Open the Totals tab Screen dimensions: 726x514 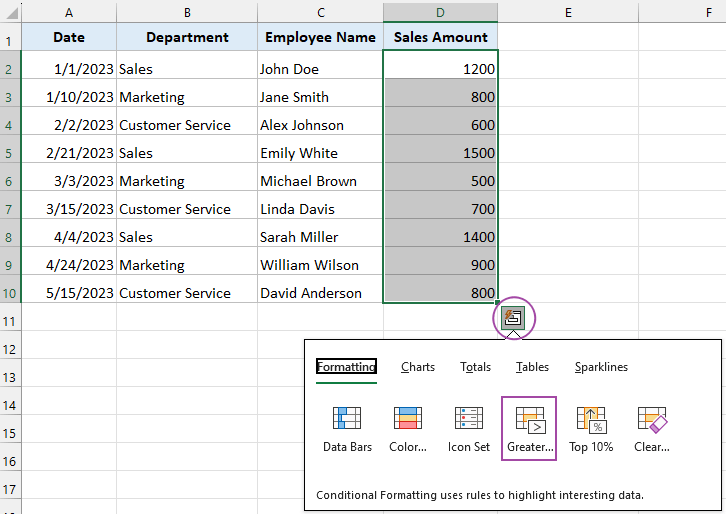476,367
